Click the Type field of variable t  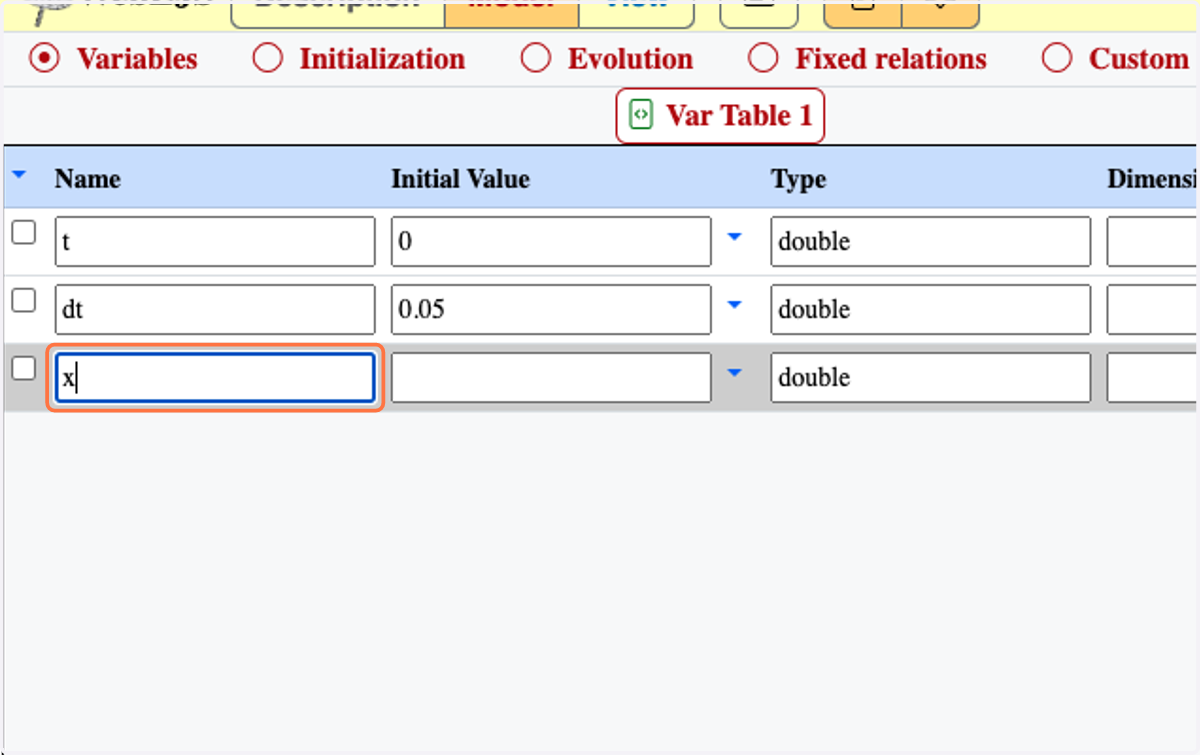(931, 242)
